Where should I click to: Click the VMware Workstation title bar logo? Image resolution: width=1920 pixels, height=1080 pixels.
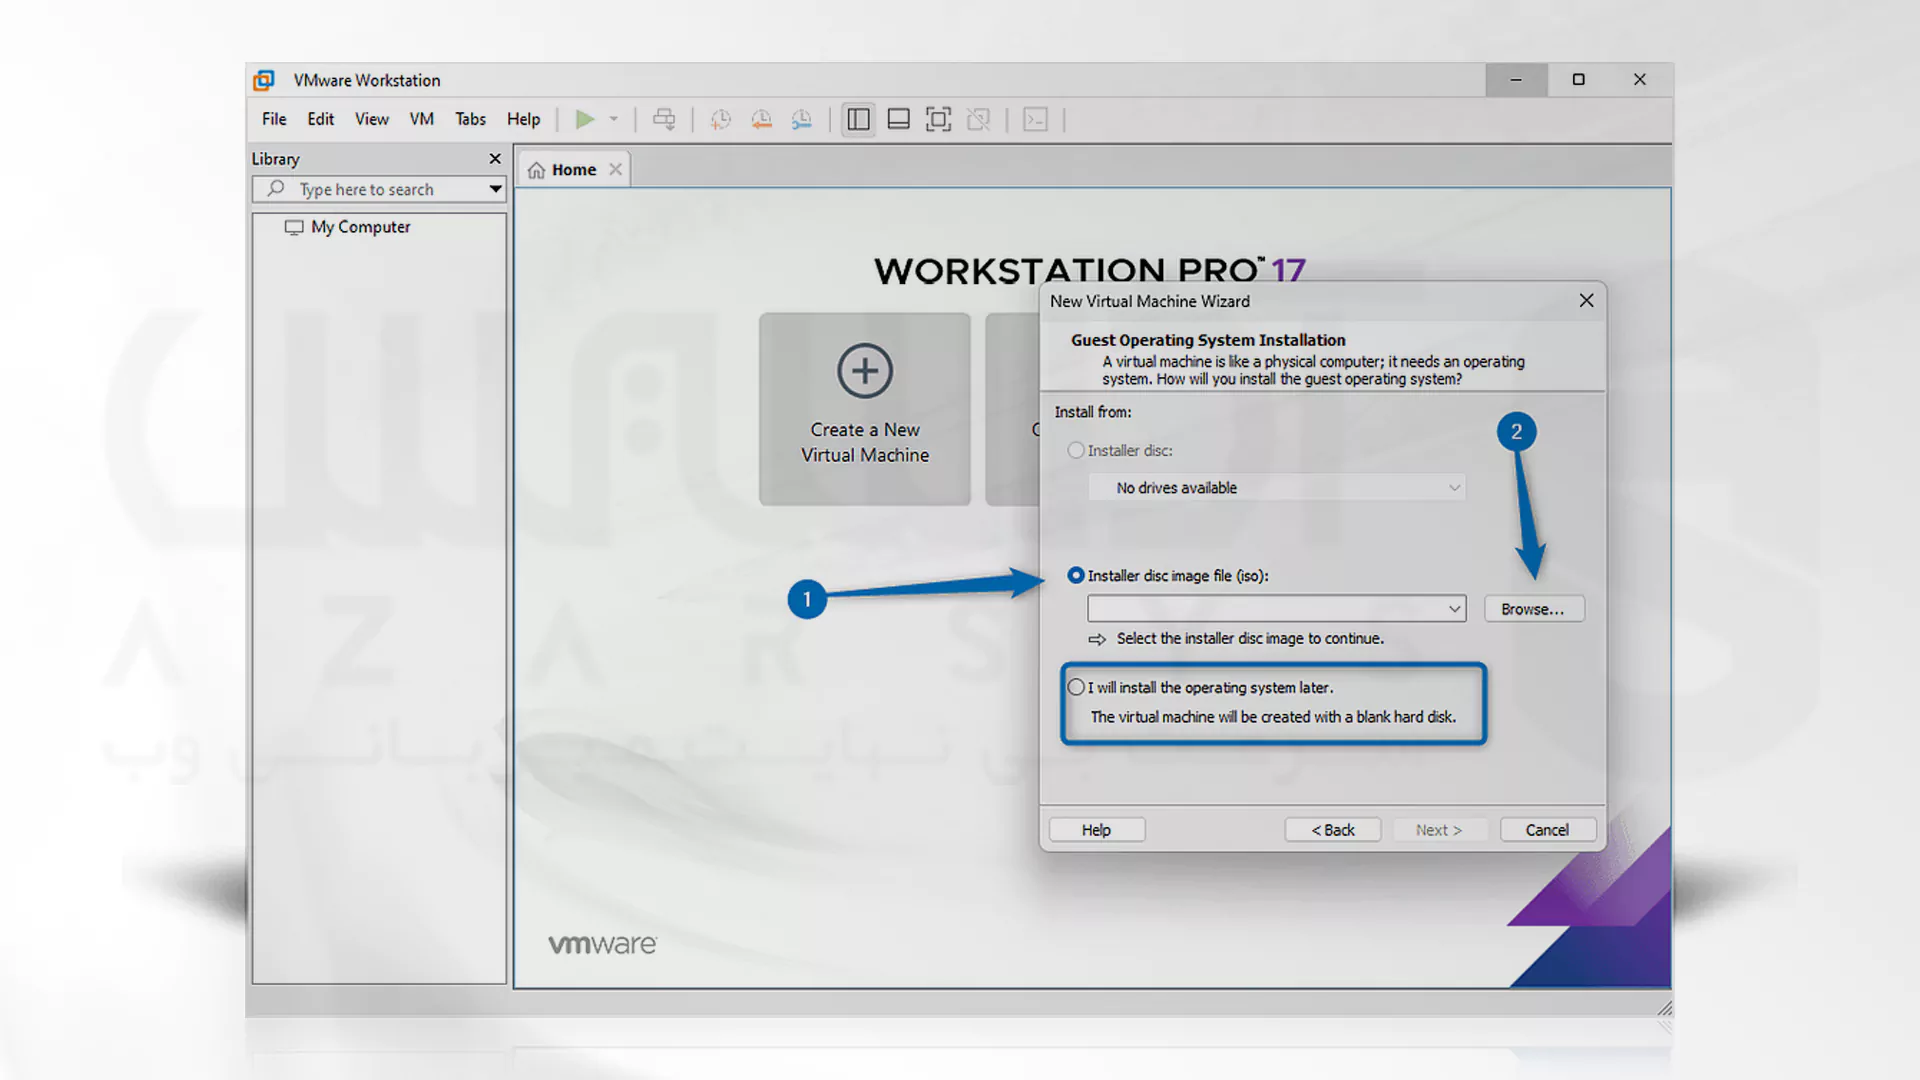click(264, 80)
